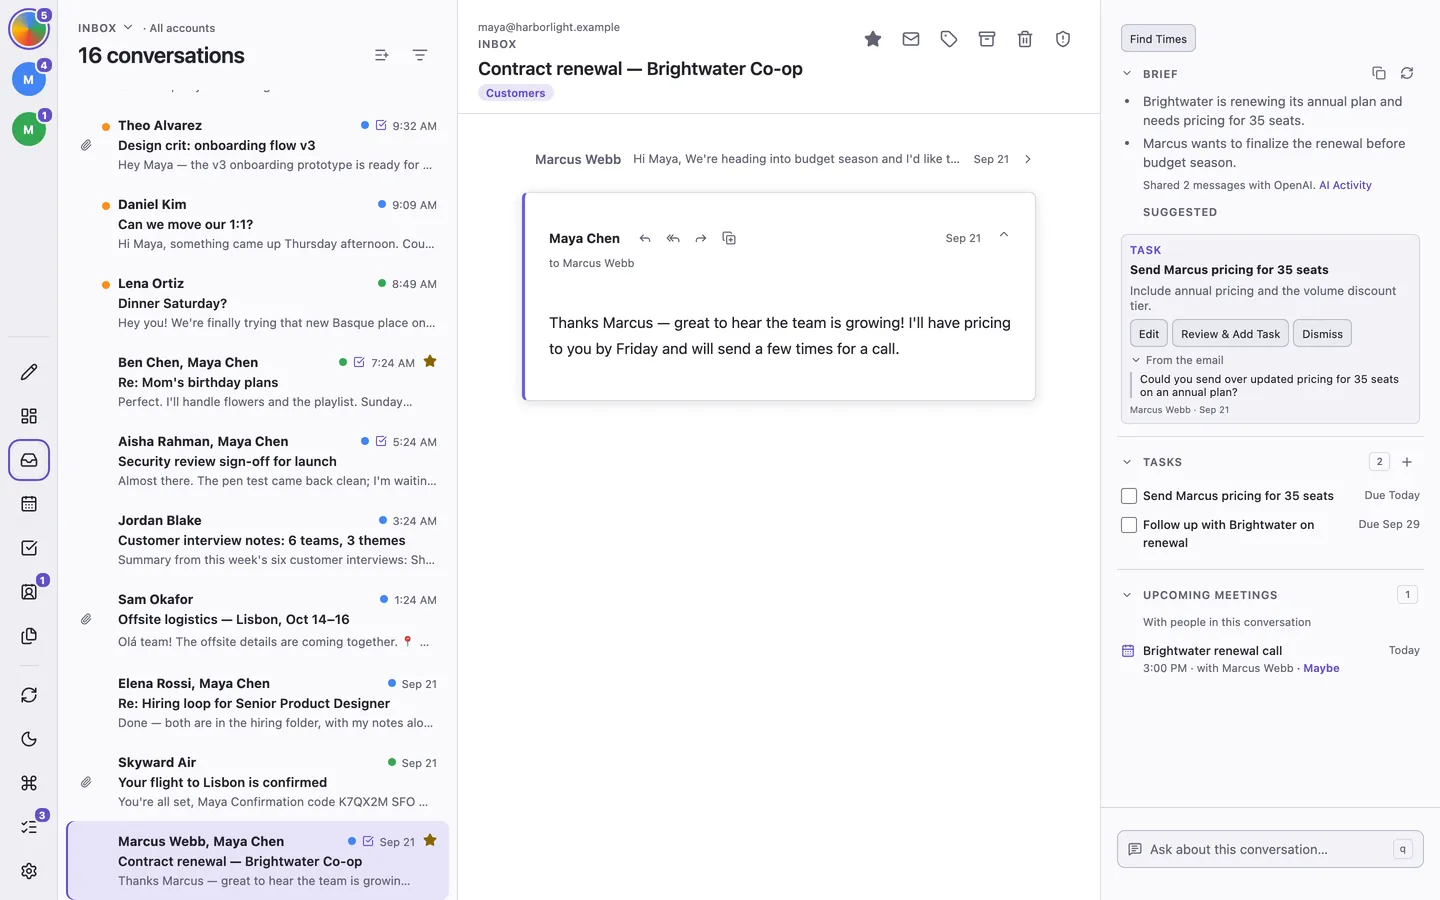Check 'Follow up with Brightwater on renewal' task

1129,525
